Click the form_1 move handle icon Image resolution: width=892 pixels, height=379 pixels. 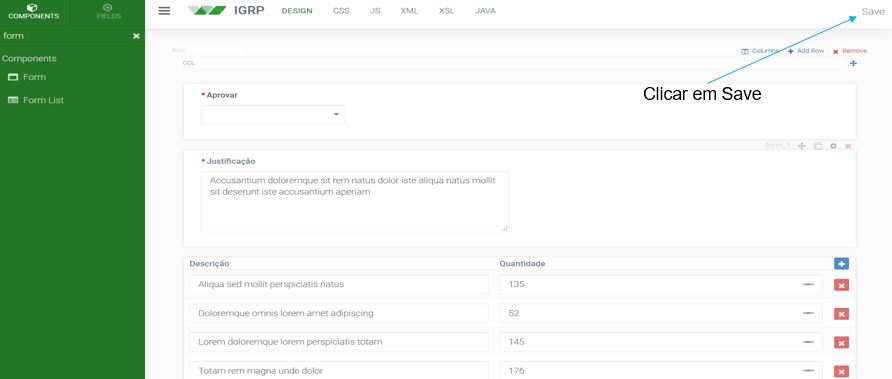802,146
